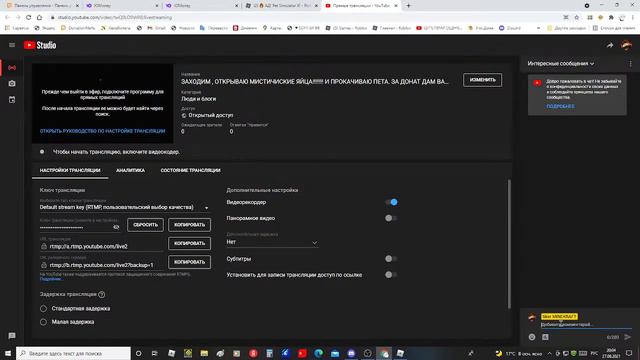Viewport: 640px width, 360px height.
Task: Enable the Панорамное видео switch
Action: (391, 218)
